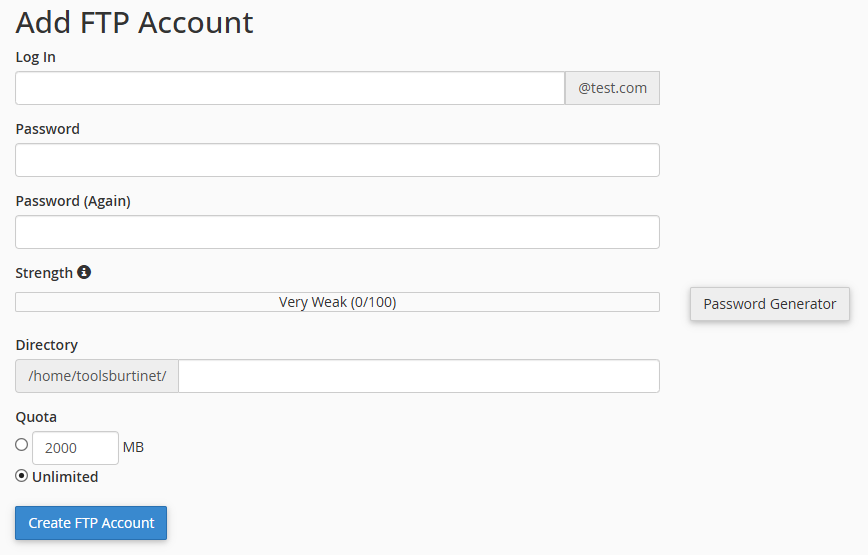Click the /home/toolsburtinet/ directory prefix
Screen dimensions: 868x555
97,376
